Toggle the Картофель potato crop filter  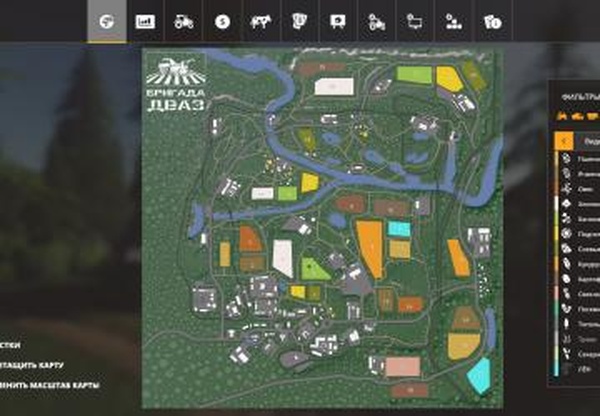[579, 279]
